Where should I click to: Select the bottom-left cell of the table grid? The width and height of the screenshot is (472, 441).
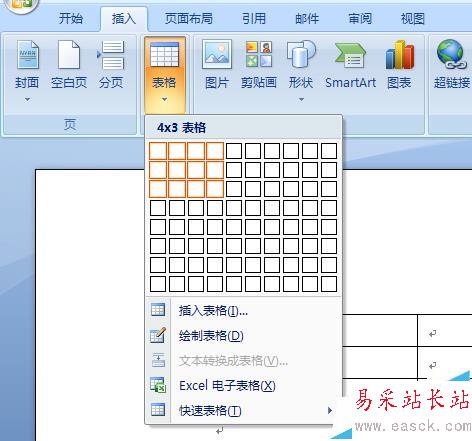coord(158,284)
